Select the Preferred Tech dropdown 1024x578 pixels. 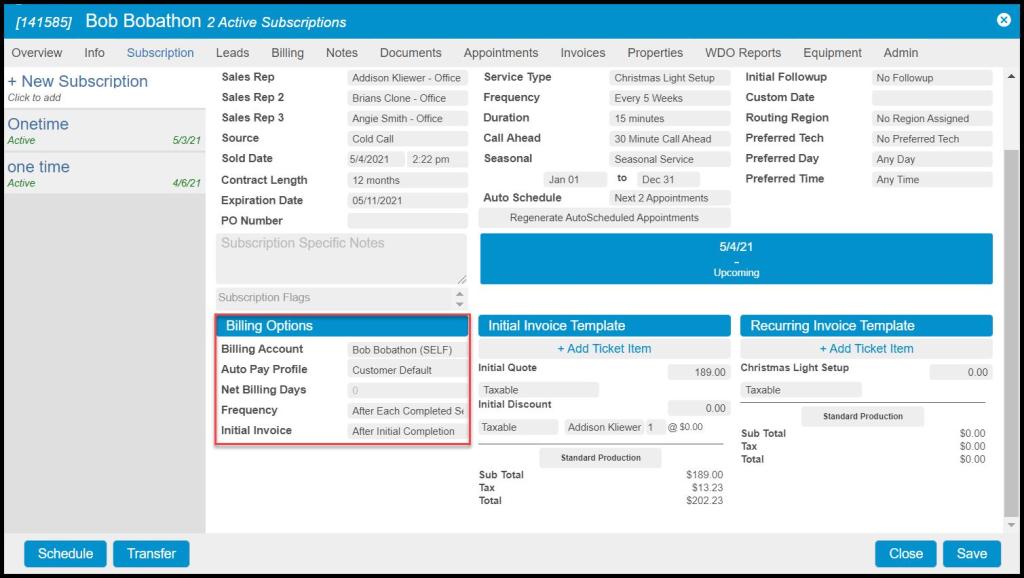coord(932,139)
